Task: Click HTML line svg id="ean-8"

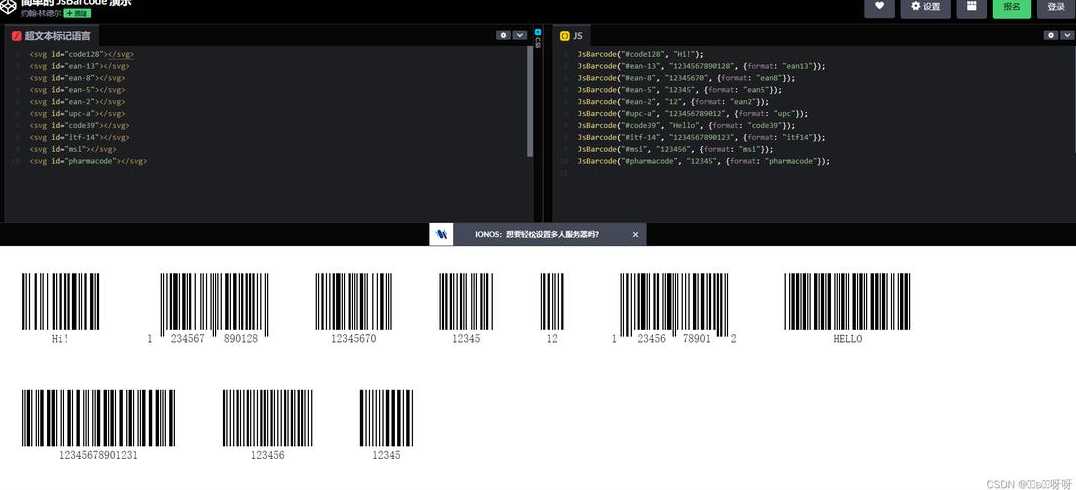Action: [77, 78]
